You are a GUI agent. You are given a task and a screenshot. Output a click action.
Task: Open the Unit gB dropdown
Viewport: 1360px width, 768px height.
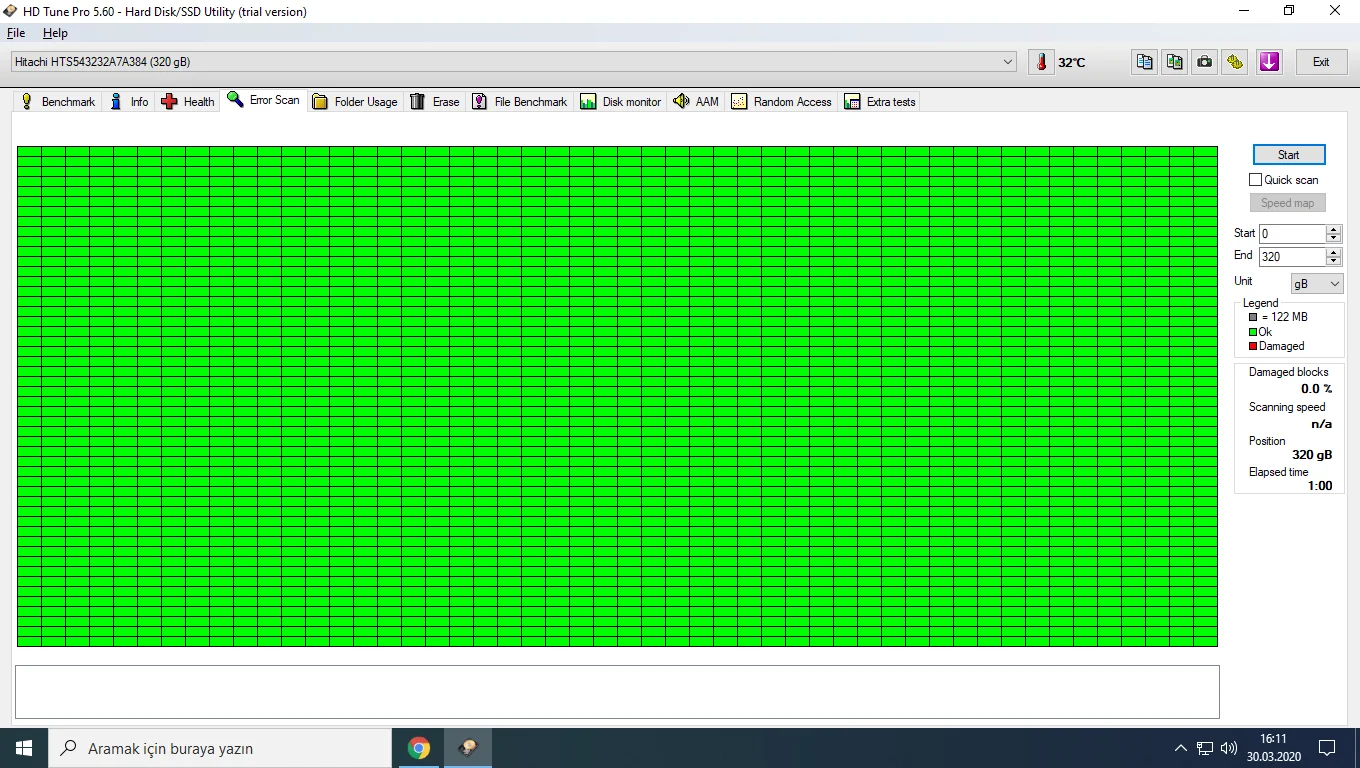point(1317,284)
